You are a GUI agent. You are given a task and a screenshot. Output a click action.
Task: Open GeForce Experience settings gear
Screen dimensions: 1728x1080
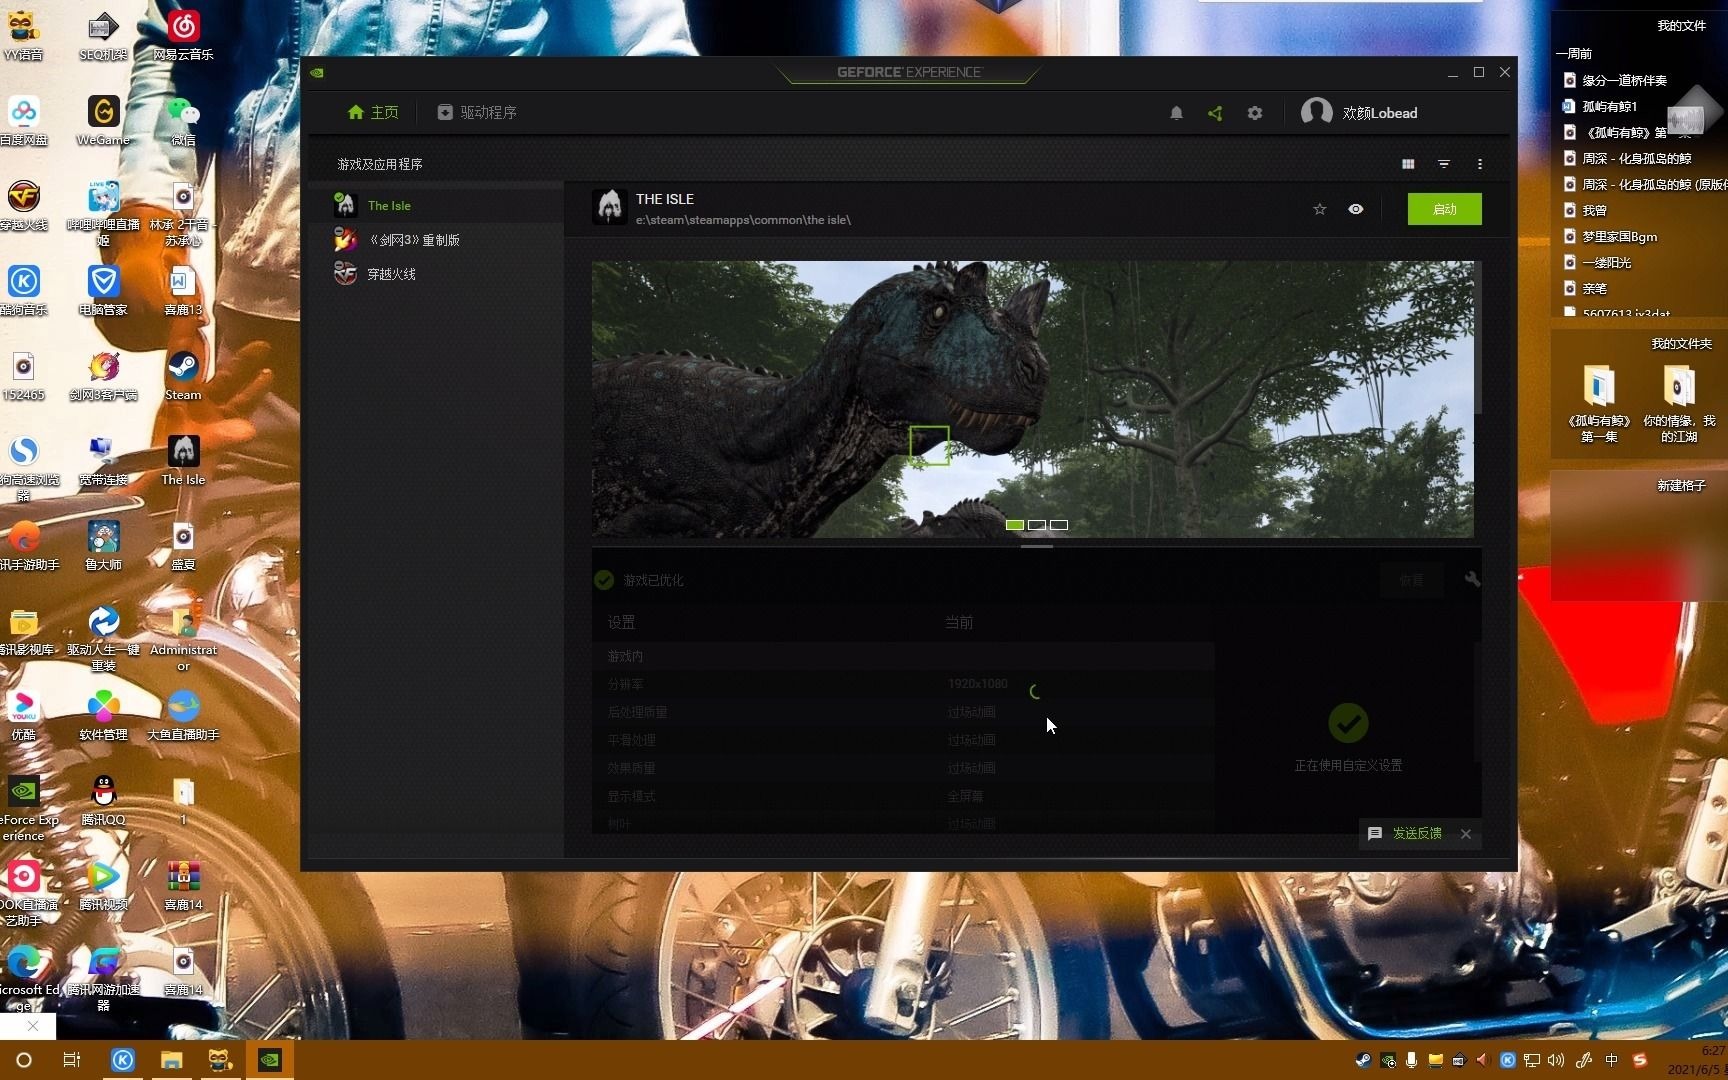tap(1255, 113)
